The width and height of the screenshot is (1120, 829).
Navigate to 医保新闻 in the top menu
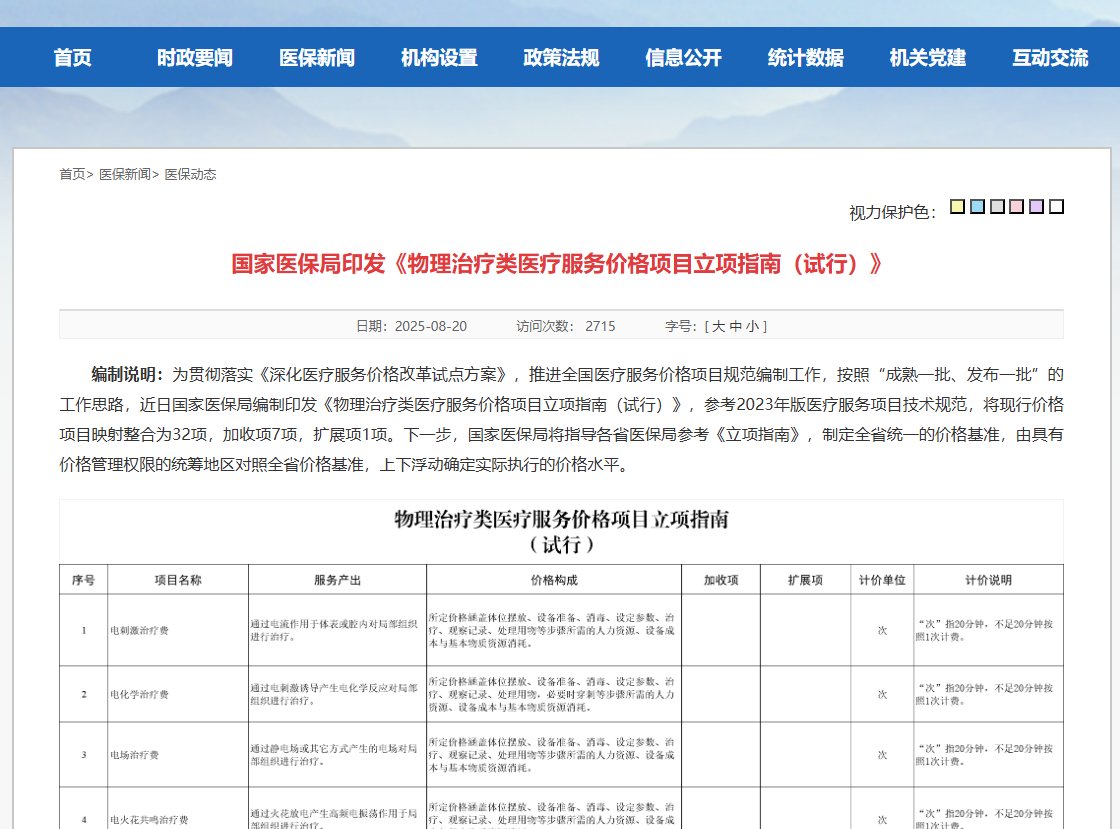(317, 57)
